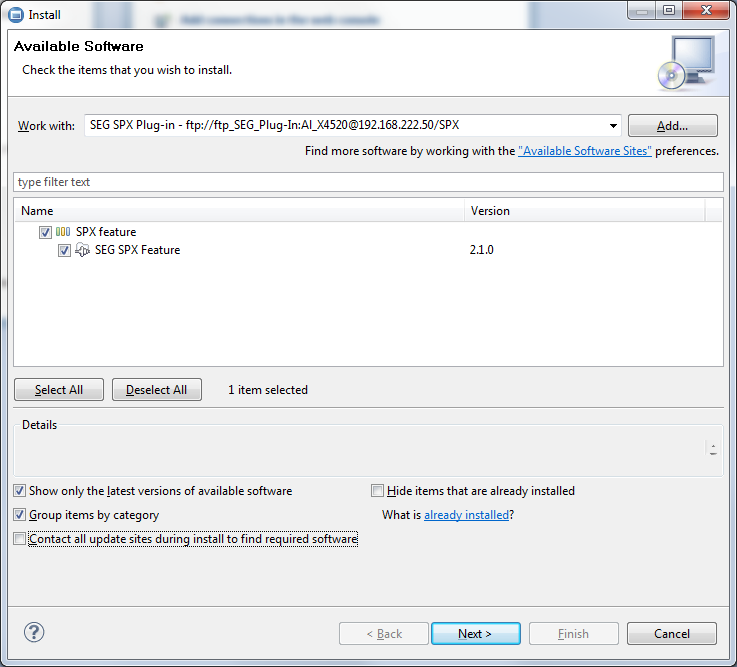737x667 pixels.
Task: Uncheck the SPX feature category checkbox
Action: [x=45, y=232]
